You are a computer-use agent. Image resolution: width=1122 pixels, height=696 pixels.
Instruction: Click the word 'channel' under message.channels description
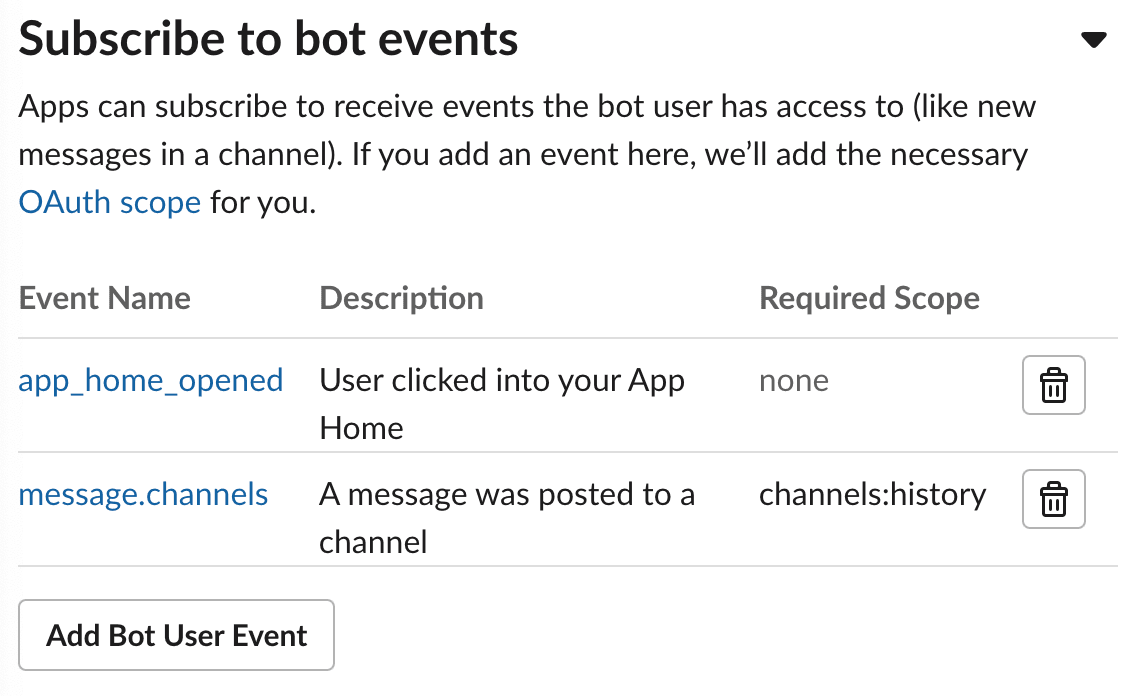tap(373, 542)
